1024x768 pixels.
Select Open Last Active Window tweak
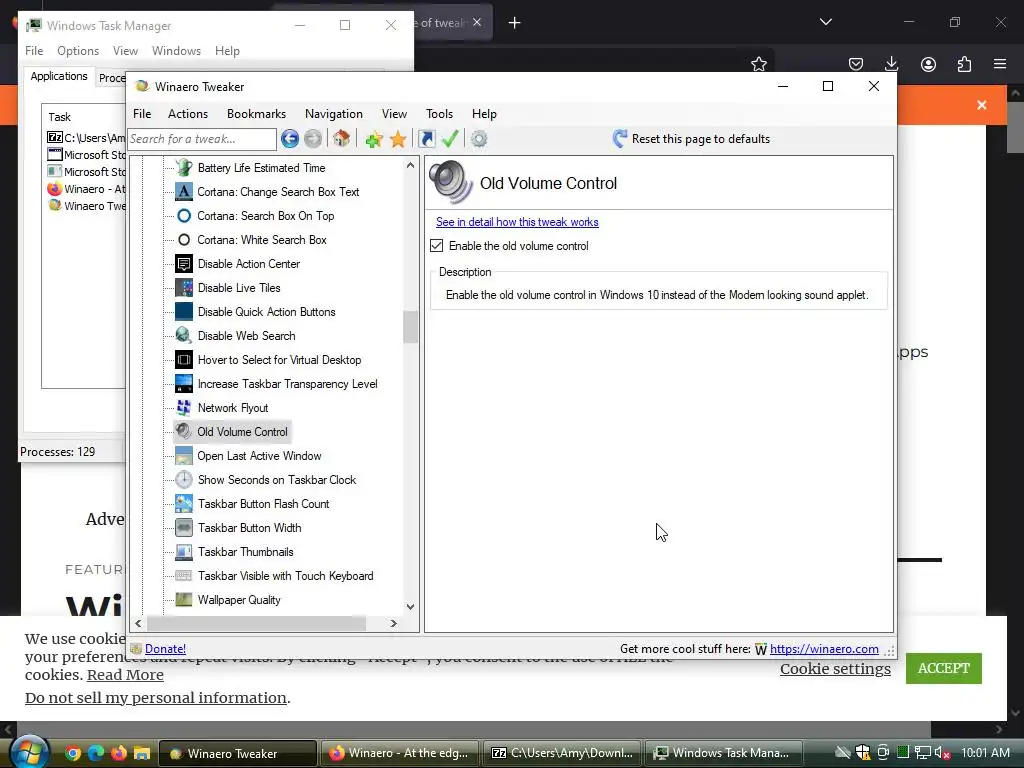click(259, 456)
